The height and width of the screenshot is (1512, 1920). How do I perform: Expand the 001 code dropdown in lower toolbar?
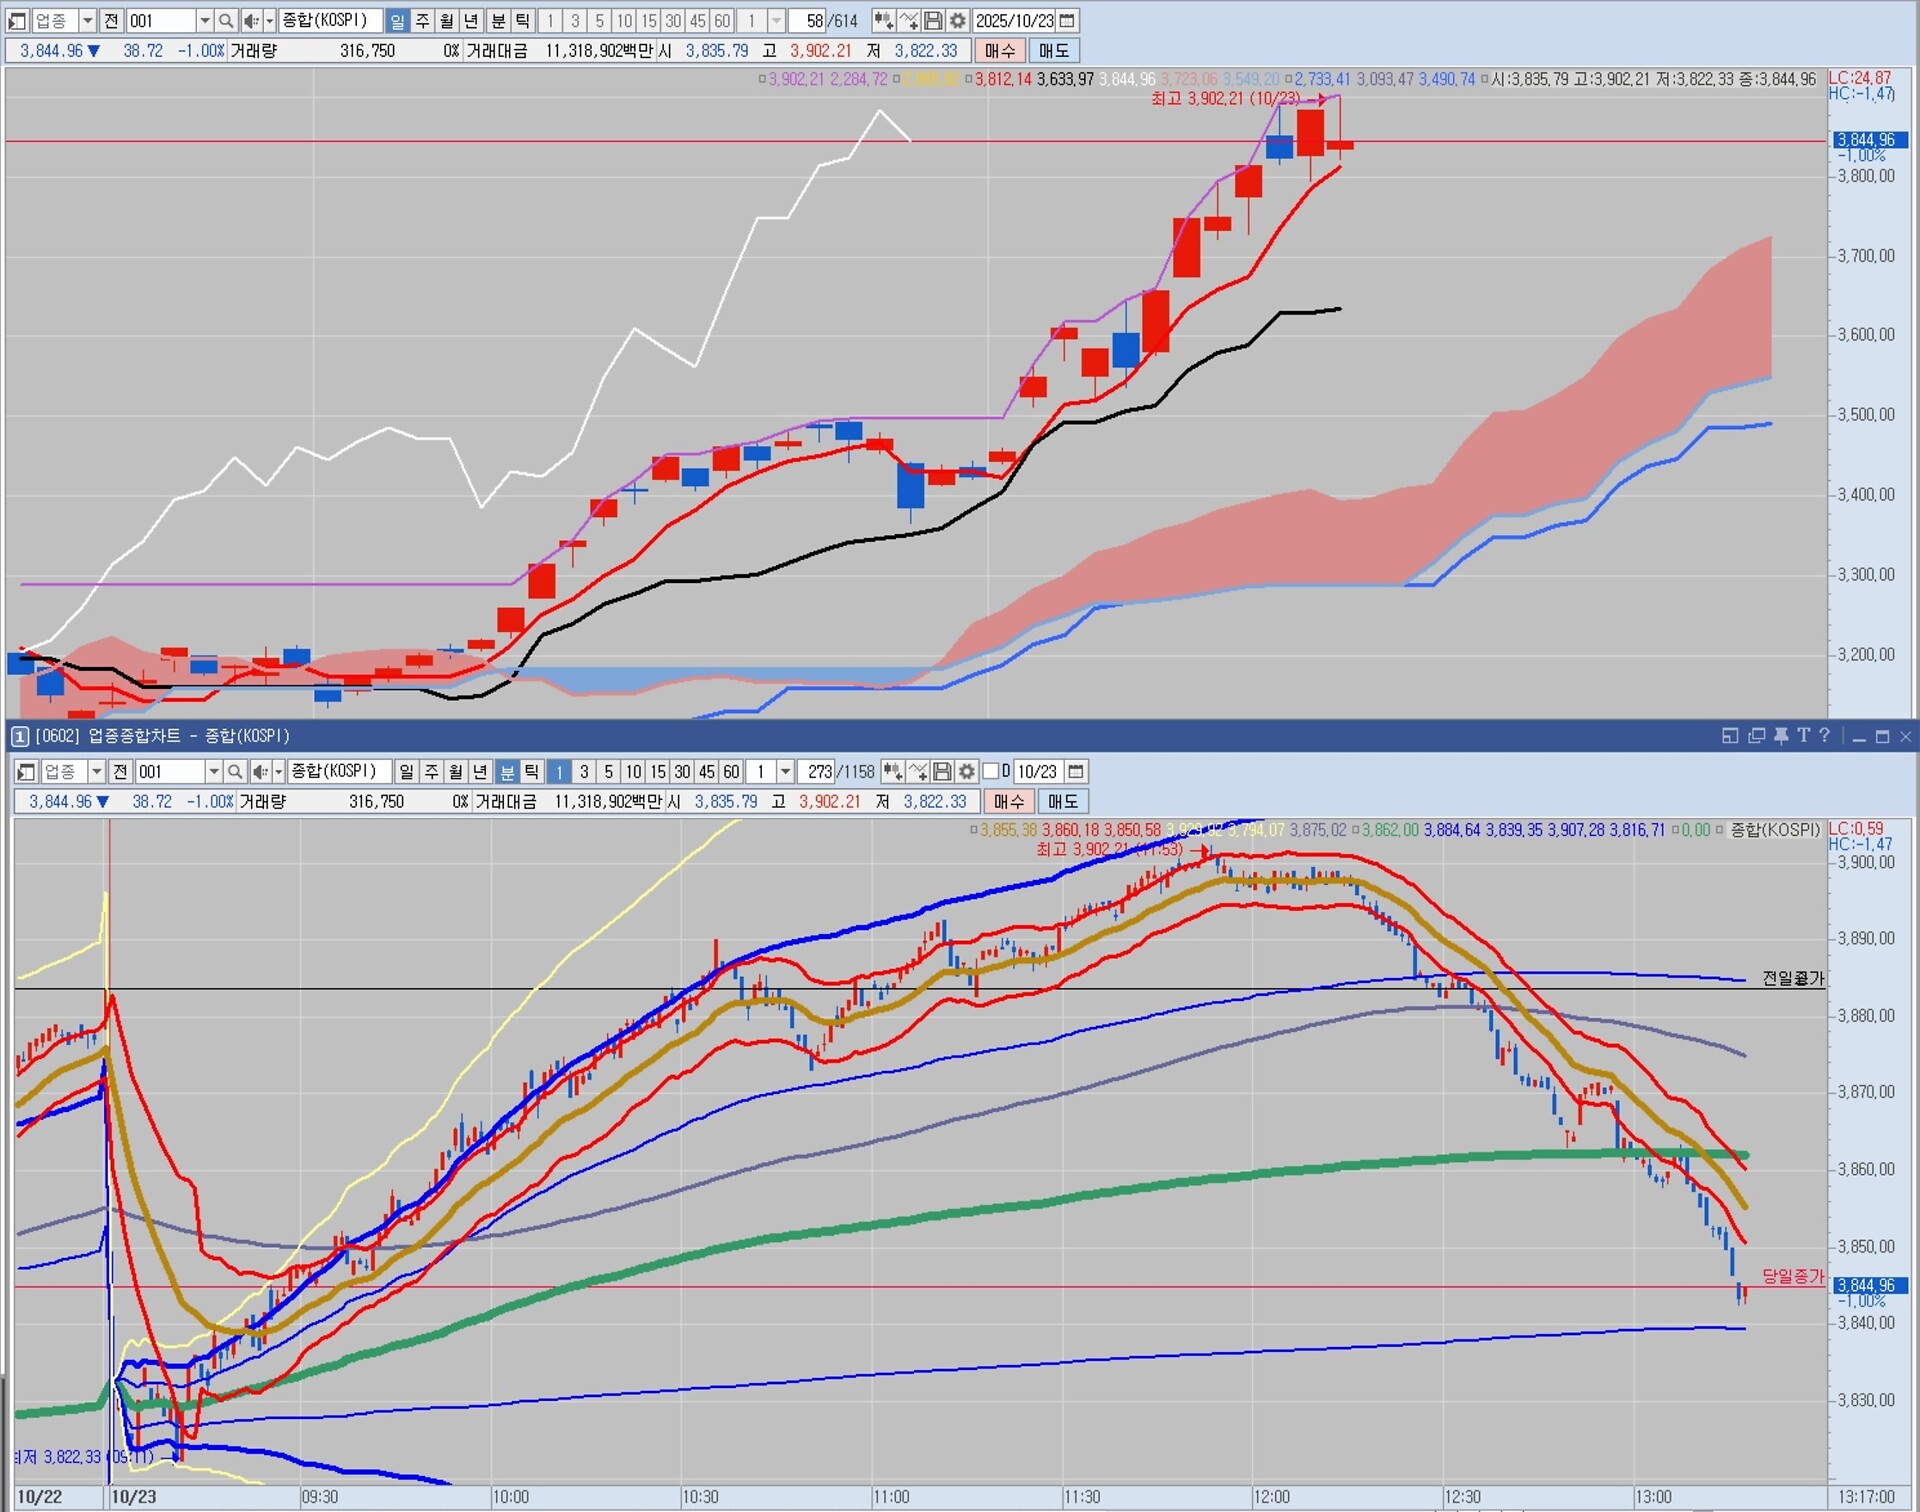213,771
